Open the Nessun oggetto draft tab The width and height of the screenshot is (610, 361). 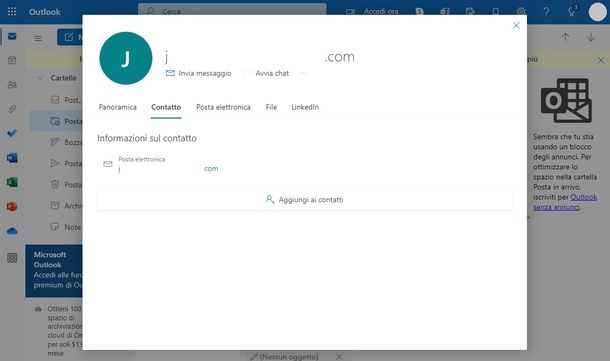285,356
